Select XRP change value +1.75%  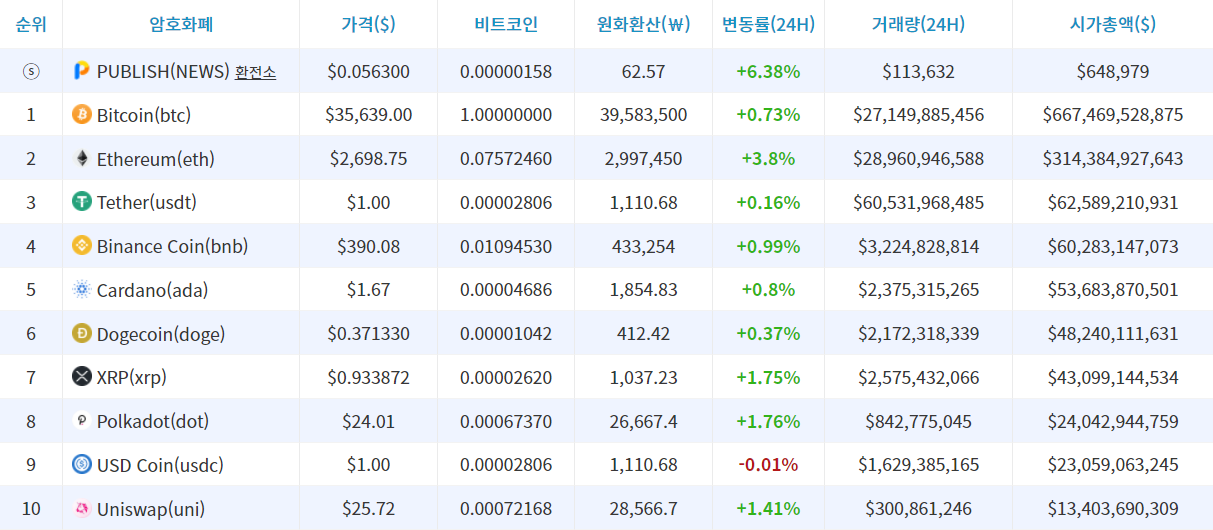[768, 377]
